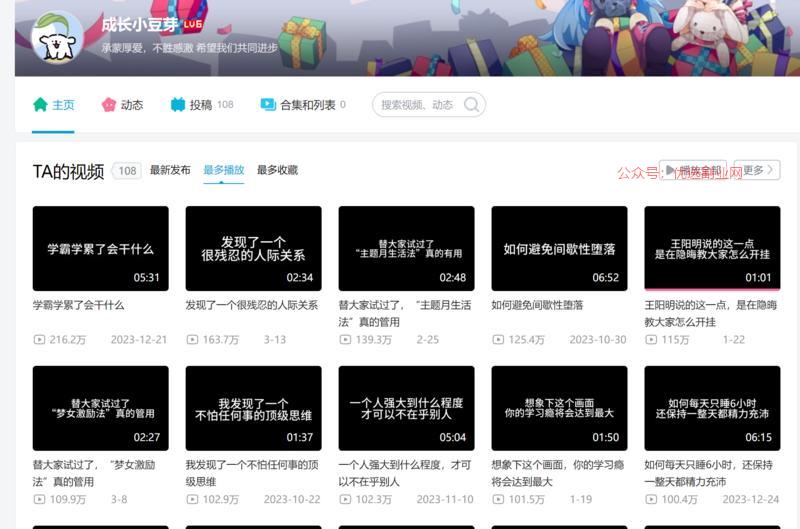Click play count icon beside 100.4万
Viewport: 800px width, 529px height.
coord(652,499)
